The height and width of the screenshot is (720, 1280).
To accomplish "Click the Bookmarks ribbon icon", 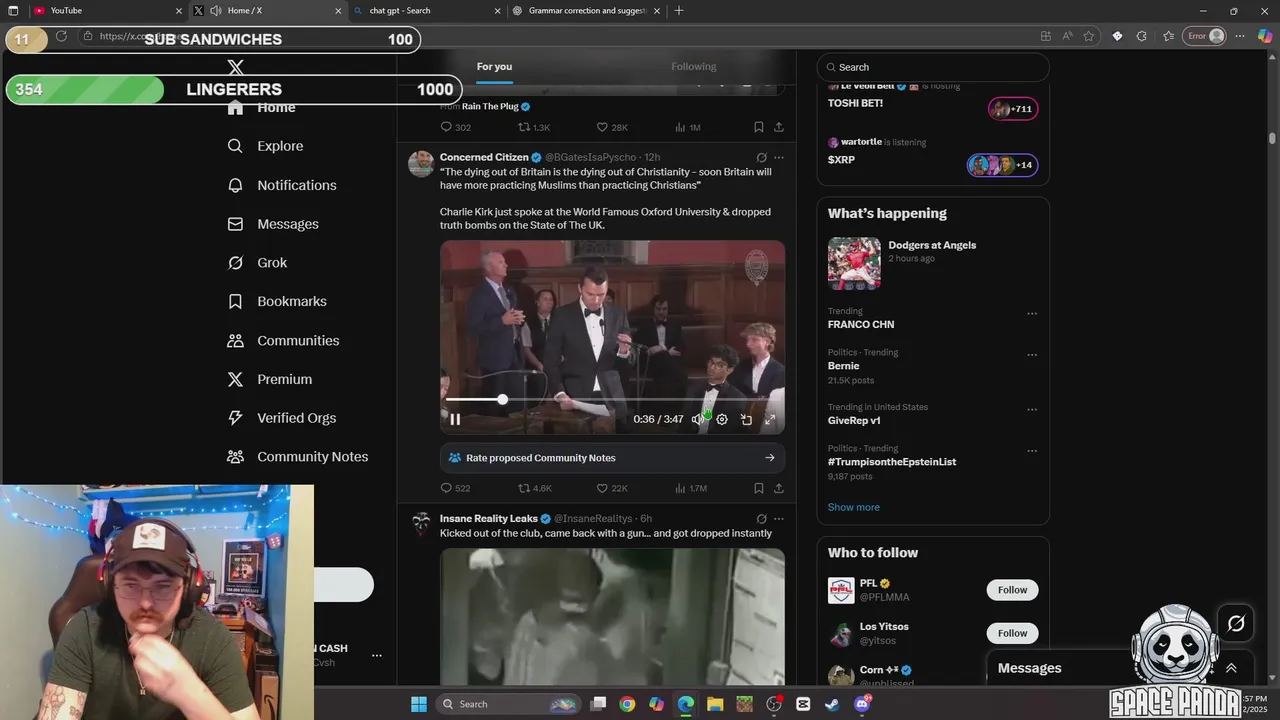I will [235, 301].
